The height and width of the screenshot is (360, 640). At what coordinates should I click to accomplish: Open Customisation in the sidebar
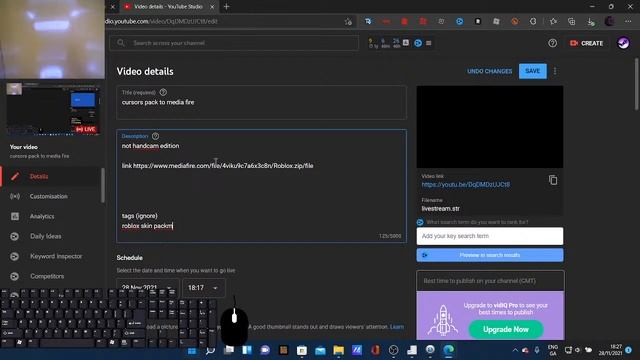50,196
